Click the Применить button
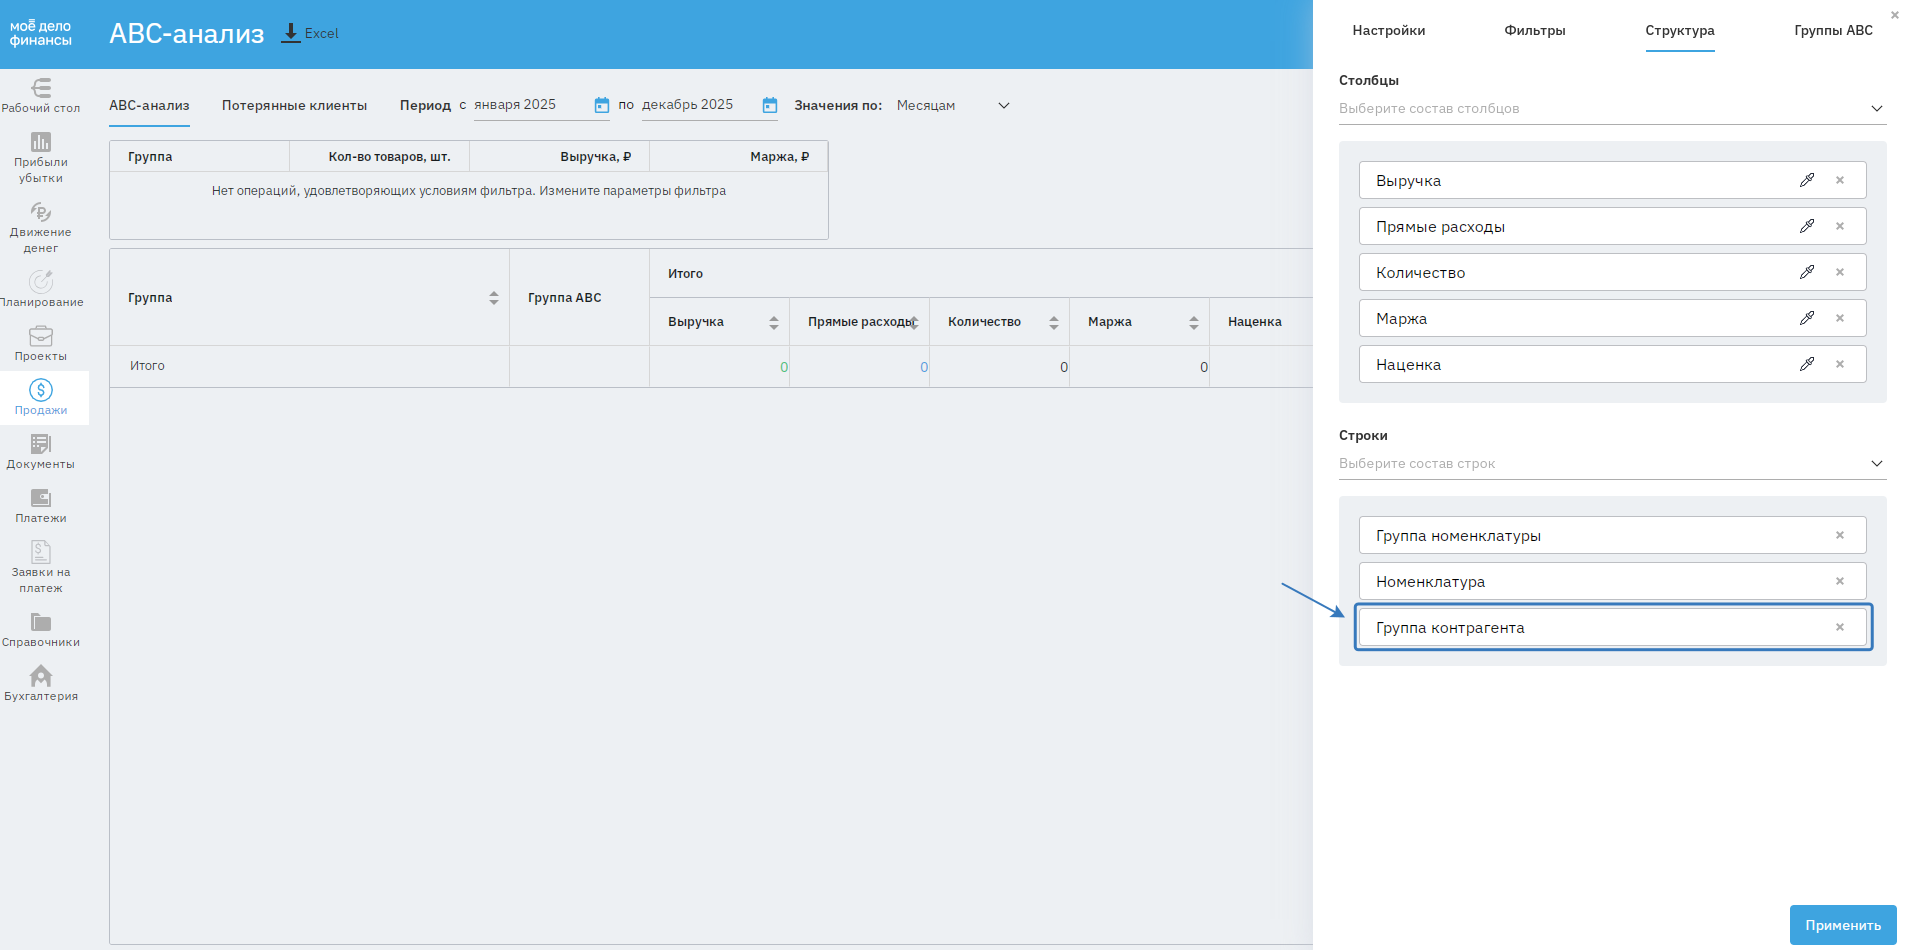Viewport: 1912px width, 950px height. pos(1842,925)
